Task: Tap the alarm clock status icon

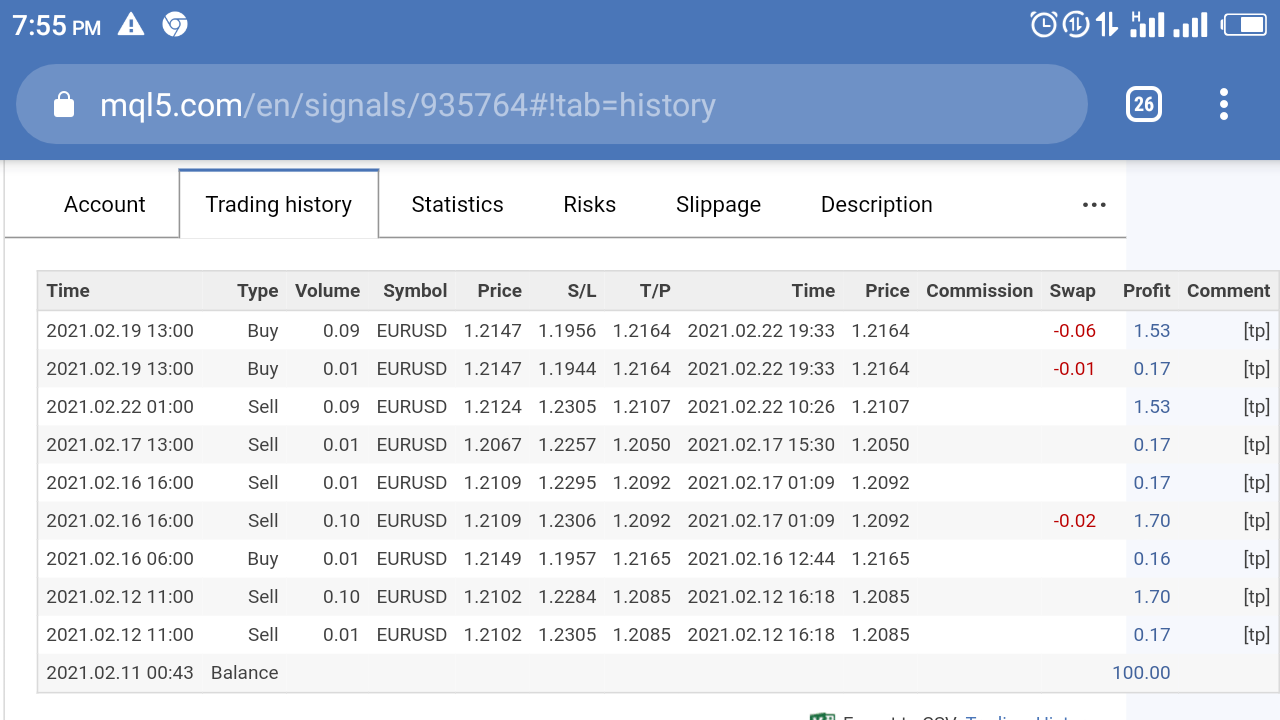Action: point(1043,25)
